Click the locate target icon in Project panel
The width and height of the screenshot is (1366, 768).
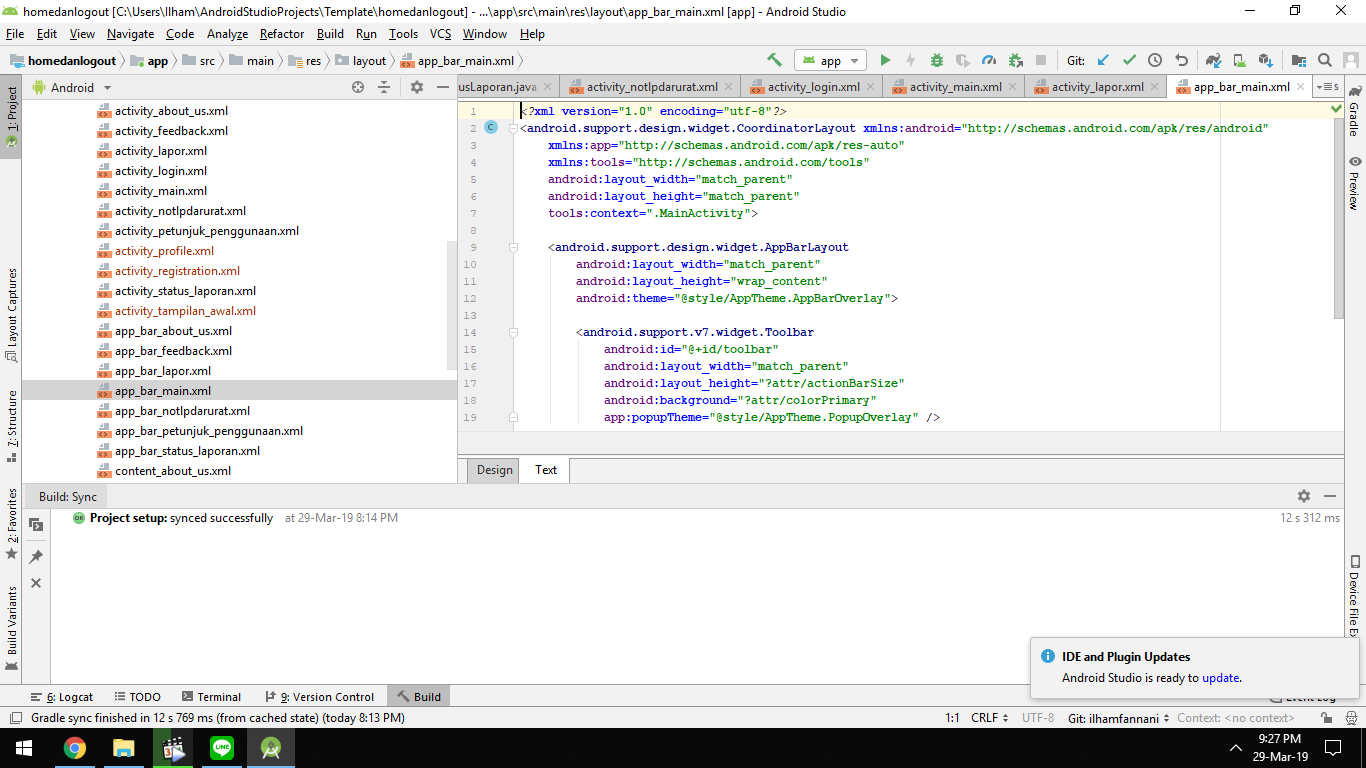(x=358, y=87)
